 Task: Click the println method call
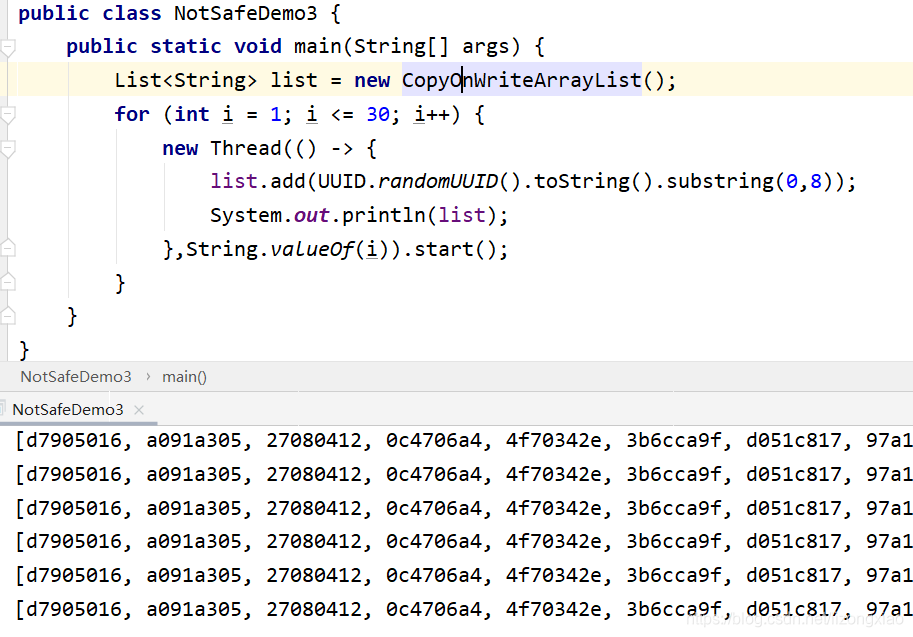tap(384, 215)
